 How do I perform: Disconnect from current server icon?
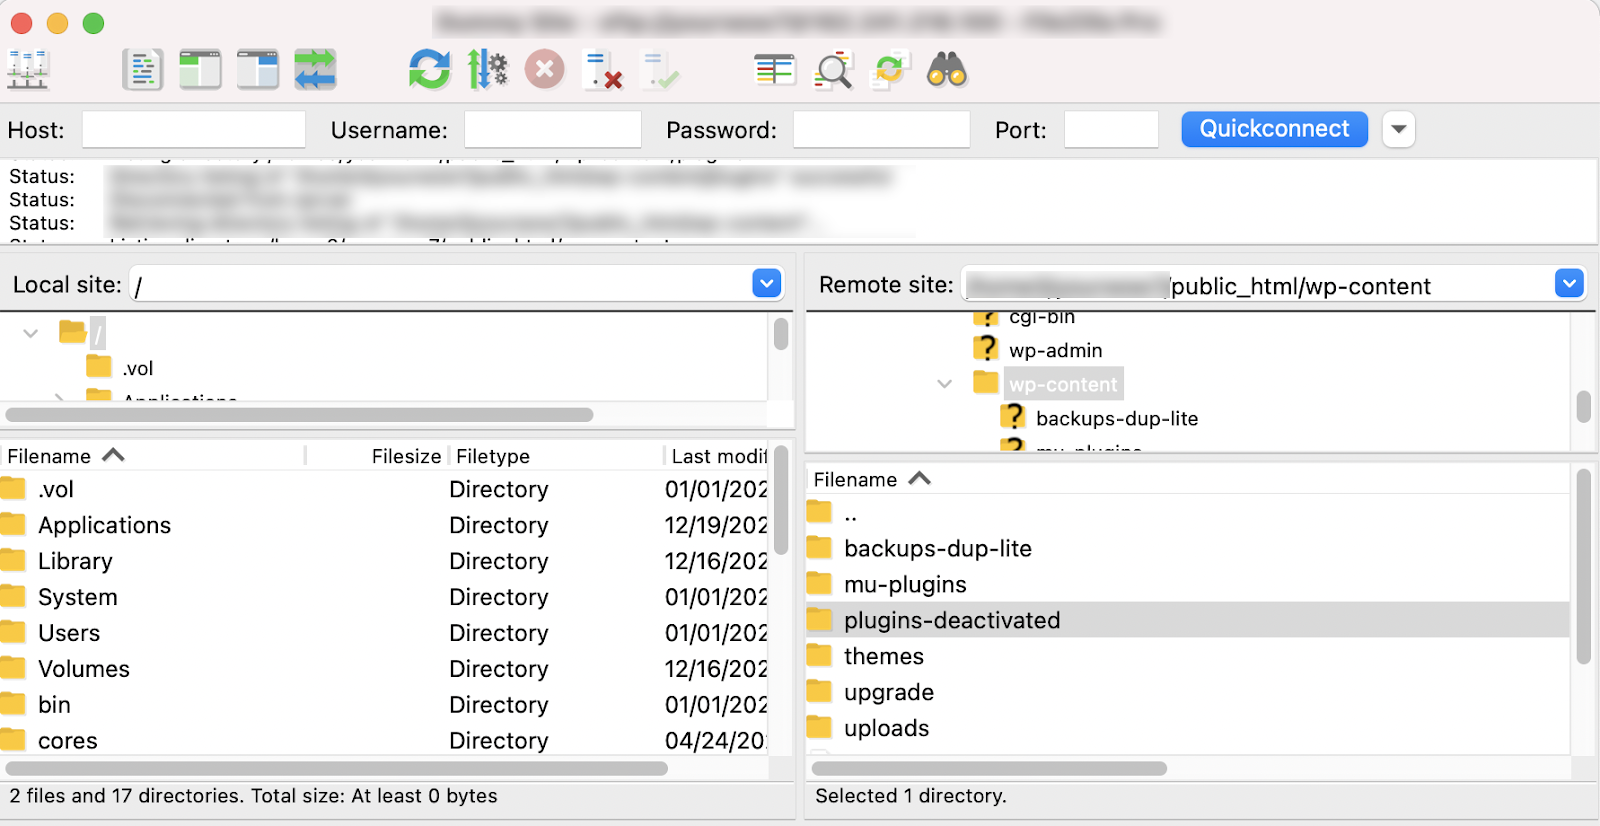603,70
